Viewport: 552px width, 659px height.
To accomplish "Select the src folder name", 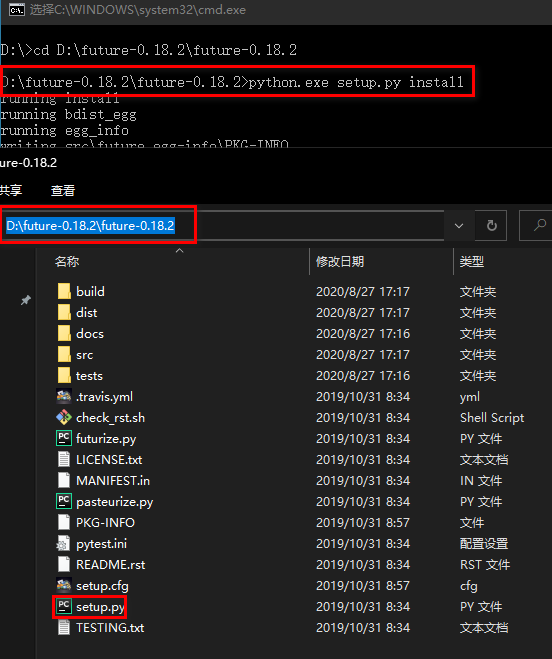I will [85, 354].
